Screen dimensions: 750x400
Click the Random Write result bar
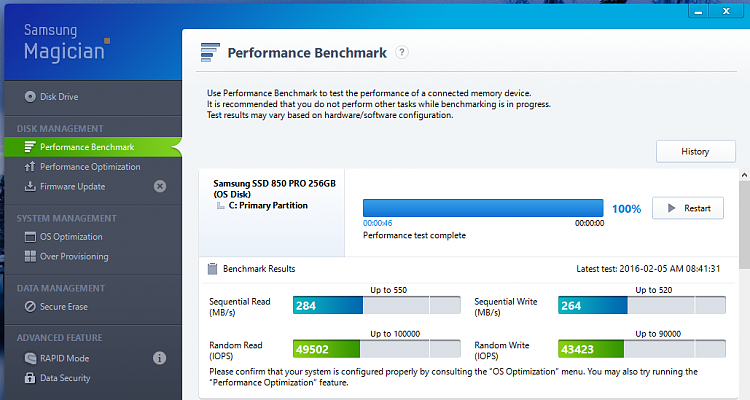tap(641, 349)
